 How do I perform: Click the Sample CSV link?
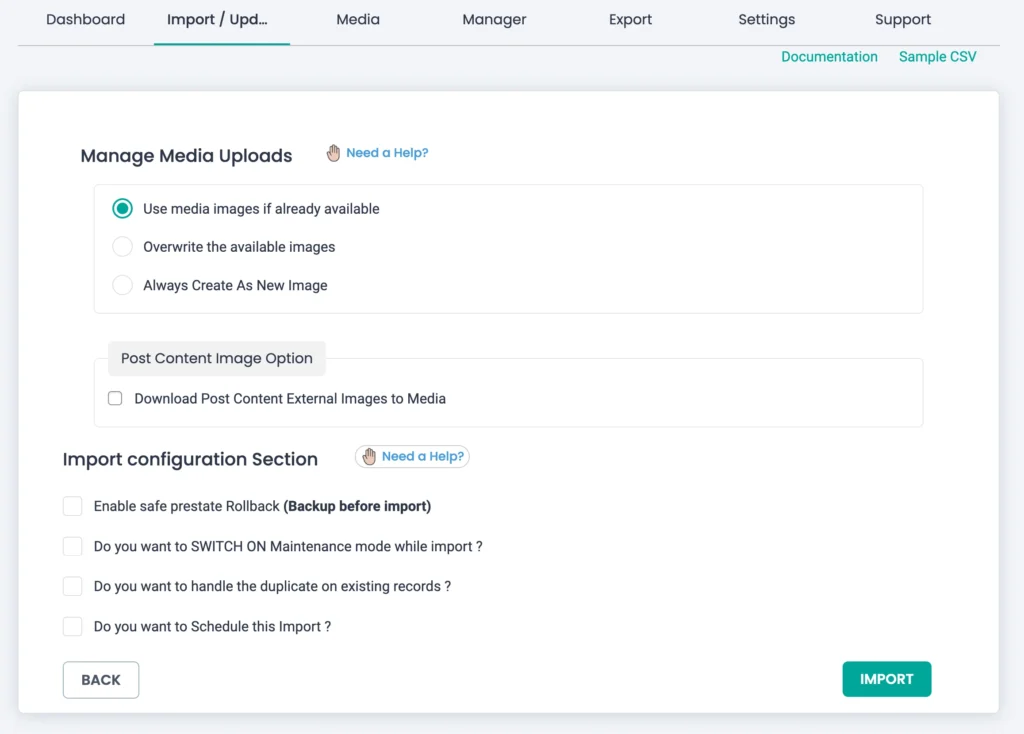click(x=937, y=57)
